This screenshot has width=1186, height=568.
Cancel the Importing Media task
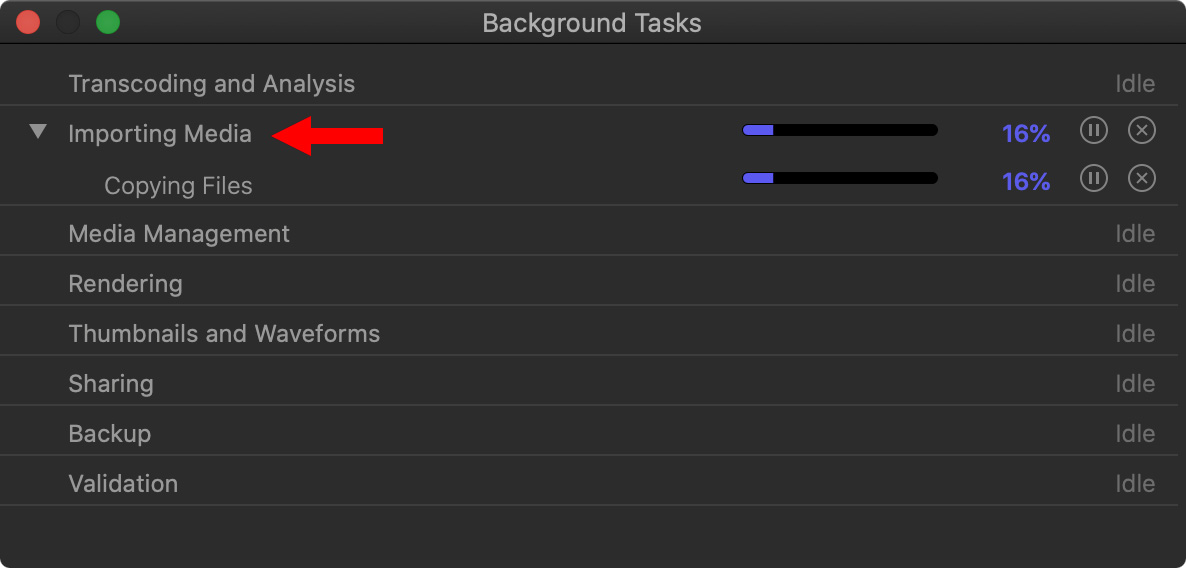1141,131
